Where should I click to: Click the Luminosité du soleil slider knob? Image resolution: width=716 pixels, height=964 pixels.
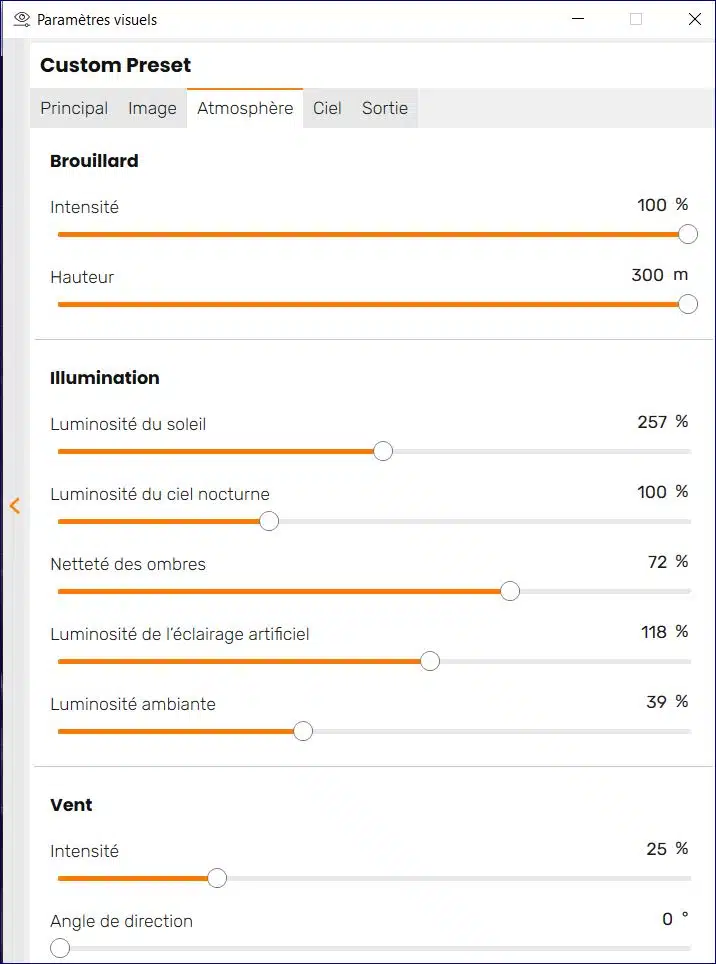coord(383,451)
